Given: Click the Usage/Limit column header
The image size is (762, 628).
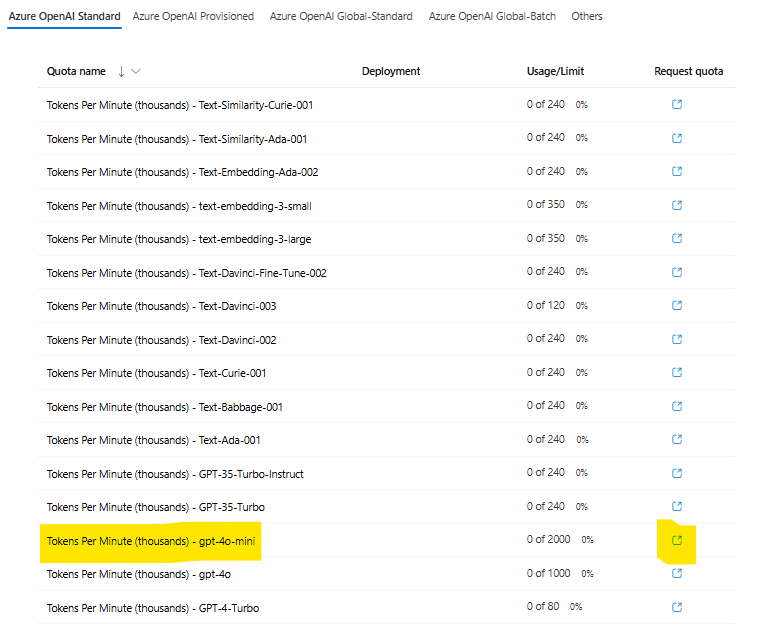Looking at the screenshot, I should [x=555, y=71].
